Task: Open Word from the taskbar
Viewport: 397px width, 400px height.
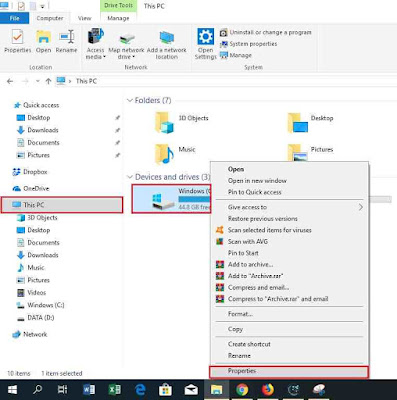Action: (x=89, y=390)
